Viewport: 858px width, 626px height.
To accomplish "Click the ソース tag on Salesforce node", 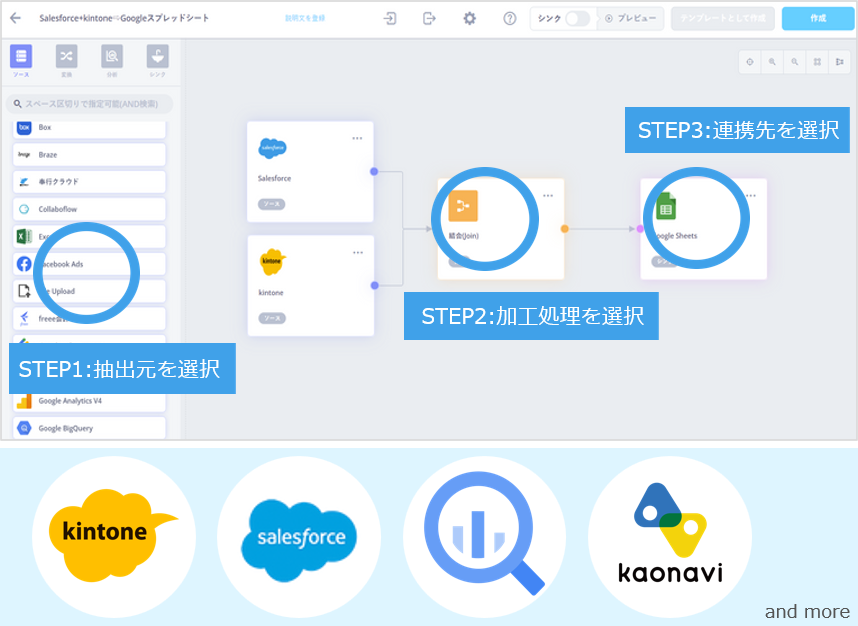I will [x=271, y=204].
